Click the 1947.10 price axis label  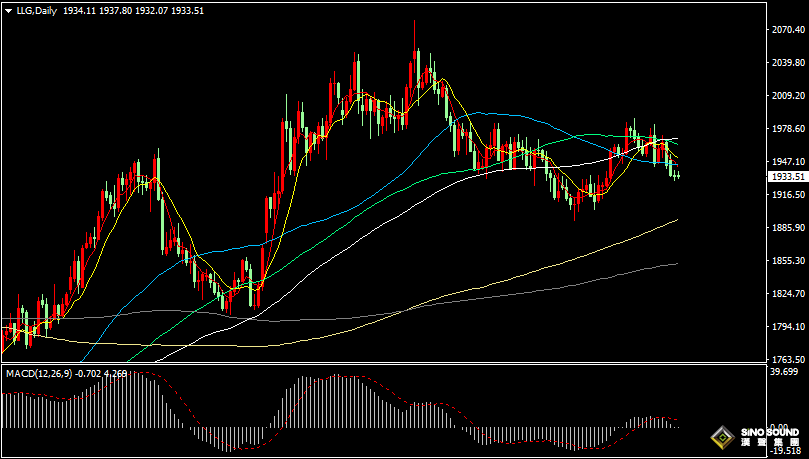[x=787, y=162]
